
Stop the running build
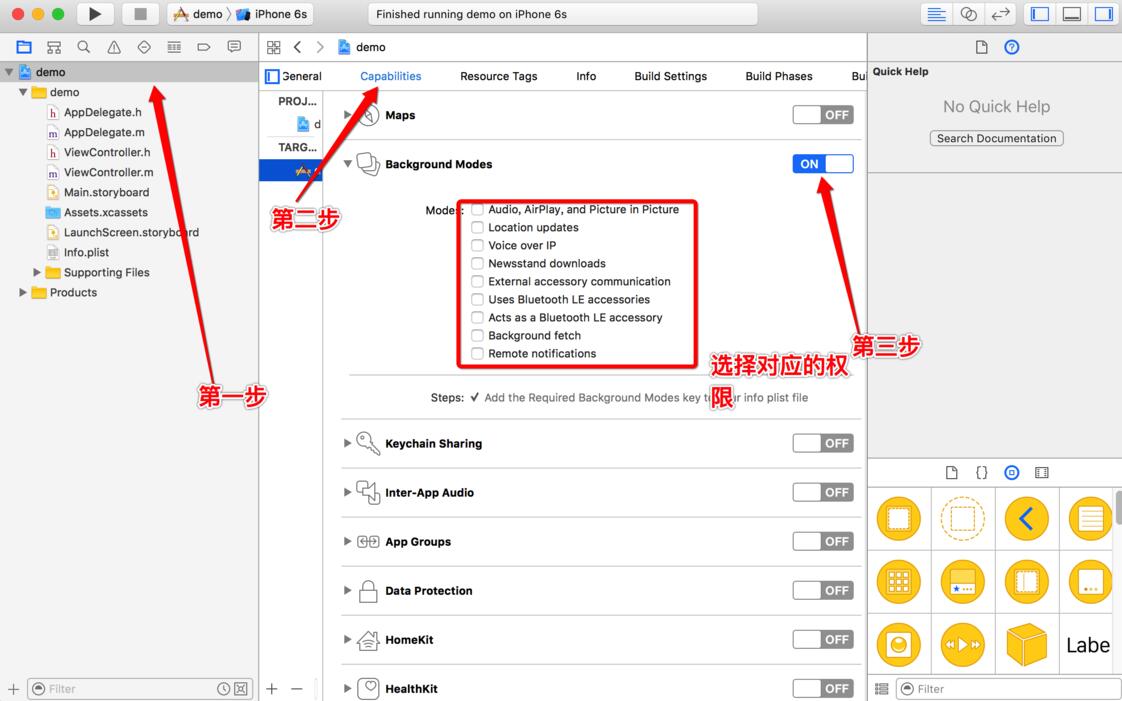click(x=140, y=14)
